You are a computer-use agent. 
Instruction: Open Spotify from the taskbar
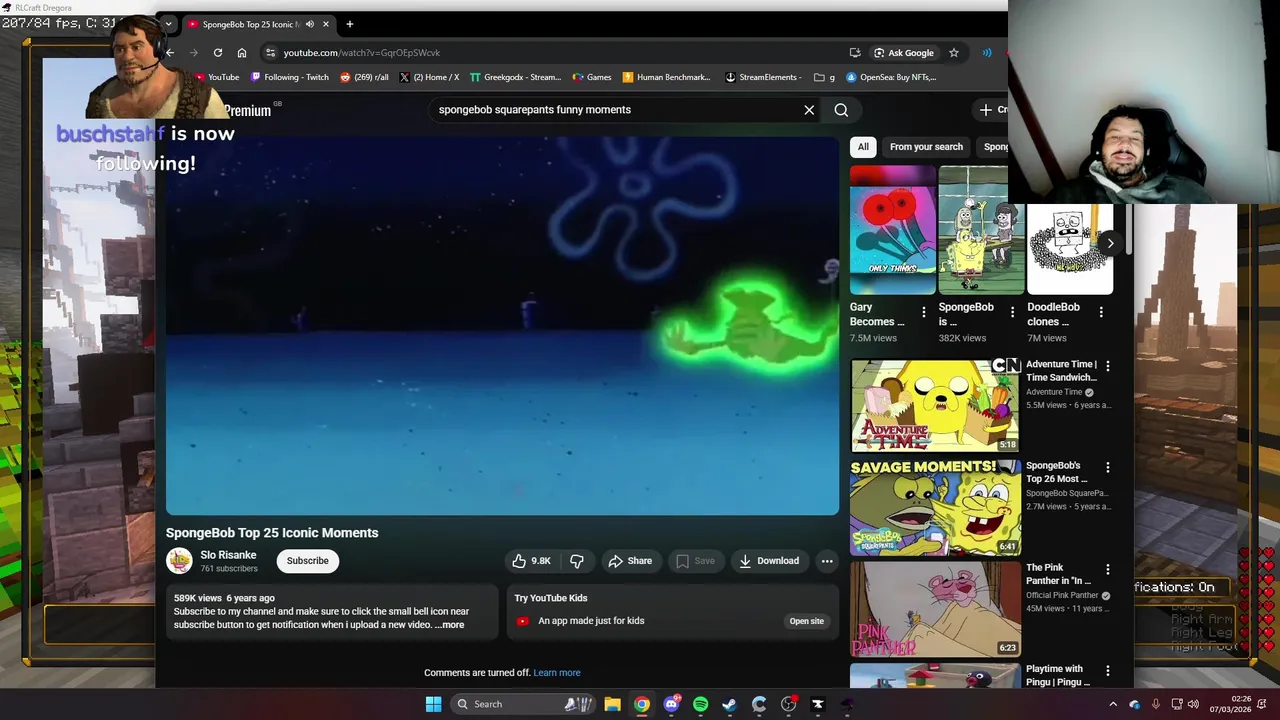(700, 704)
